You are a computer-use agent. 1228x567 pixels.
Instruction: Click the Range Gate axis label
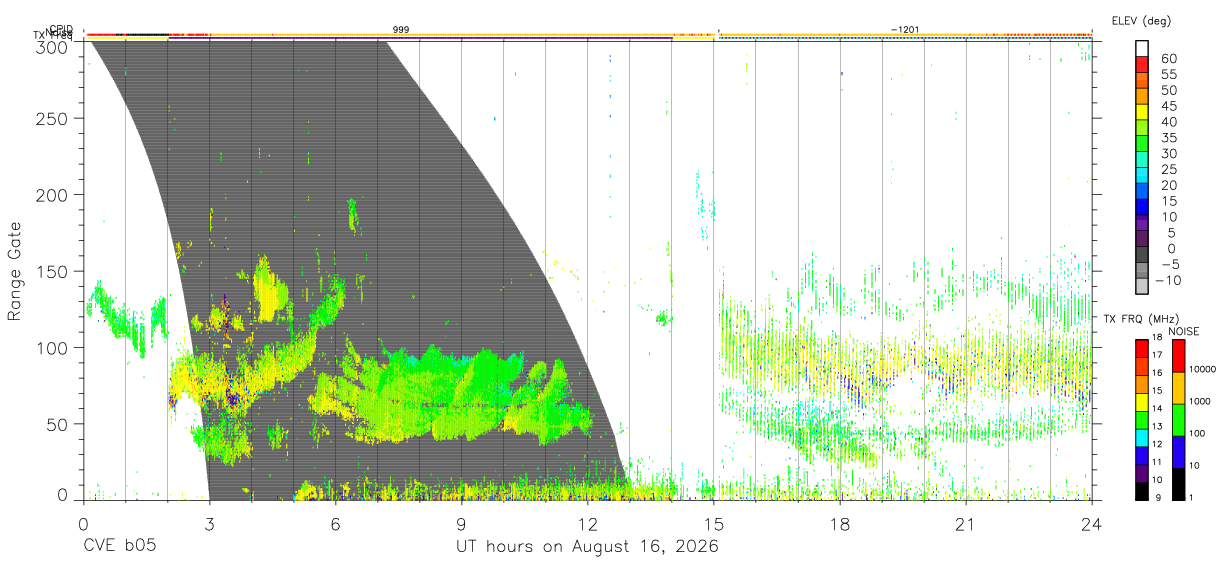pyautogui.click(x=15, y=271)
